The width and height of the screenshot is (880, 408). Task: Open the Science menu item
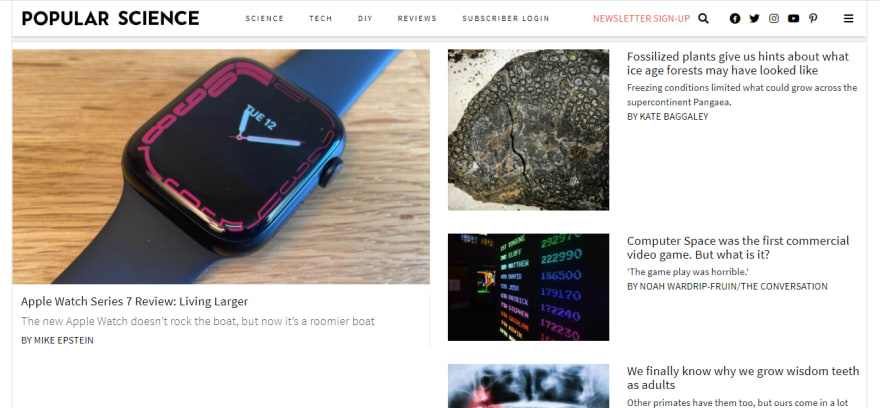(264, 19)
